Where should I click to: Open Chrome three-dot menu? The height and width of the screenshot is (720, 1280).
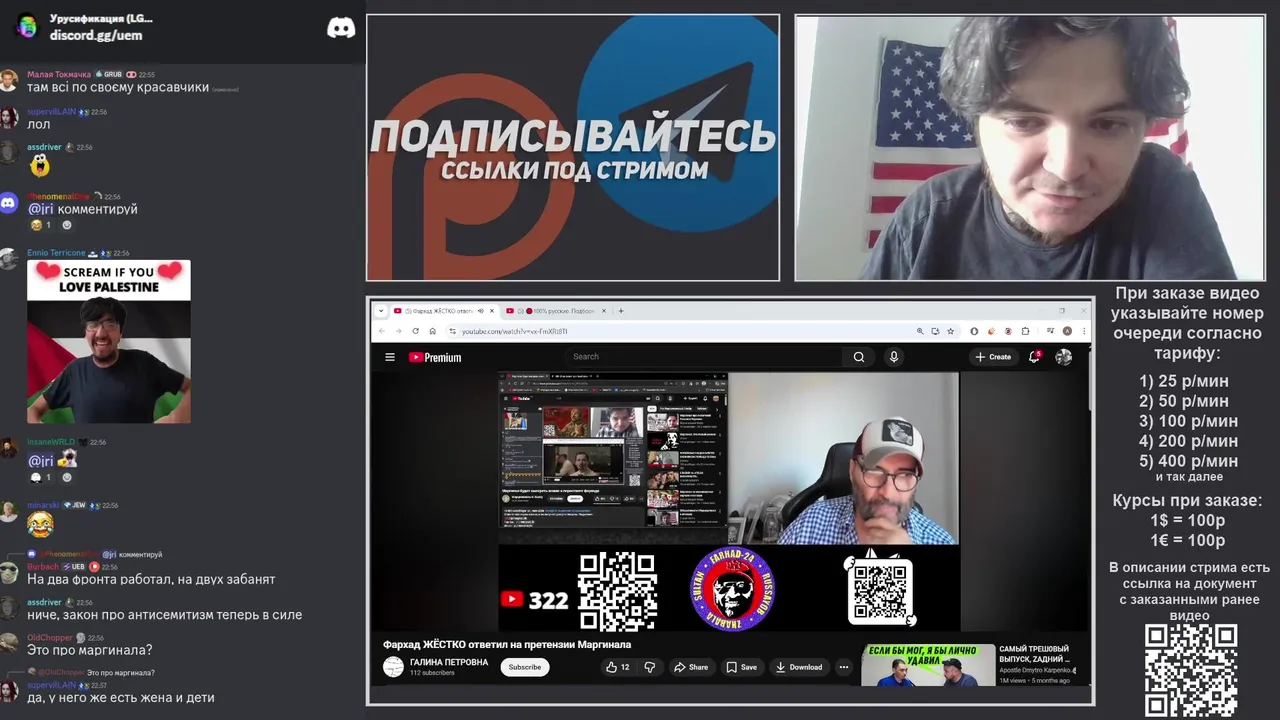pyautogui.click(x=1082, y=331)
